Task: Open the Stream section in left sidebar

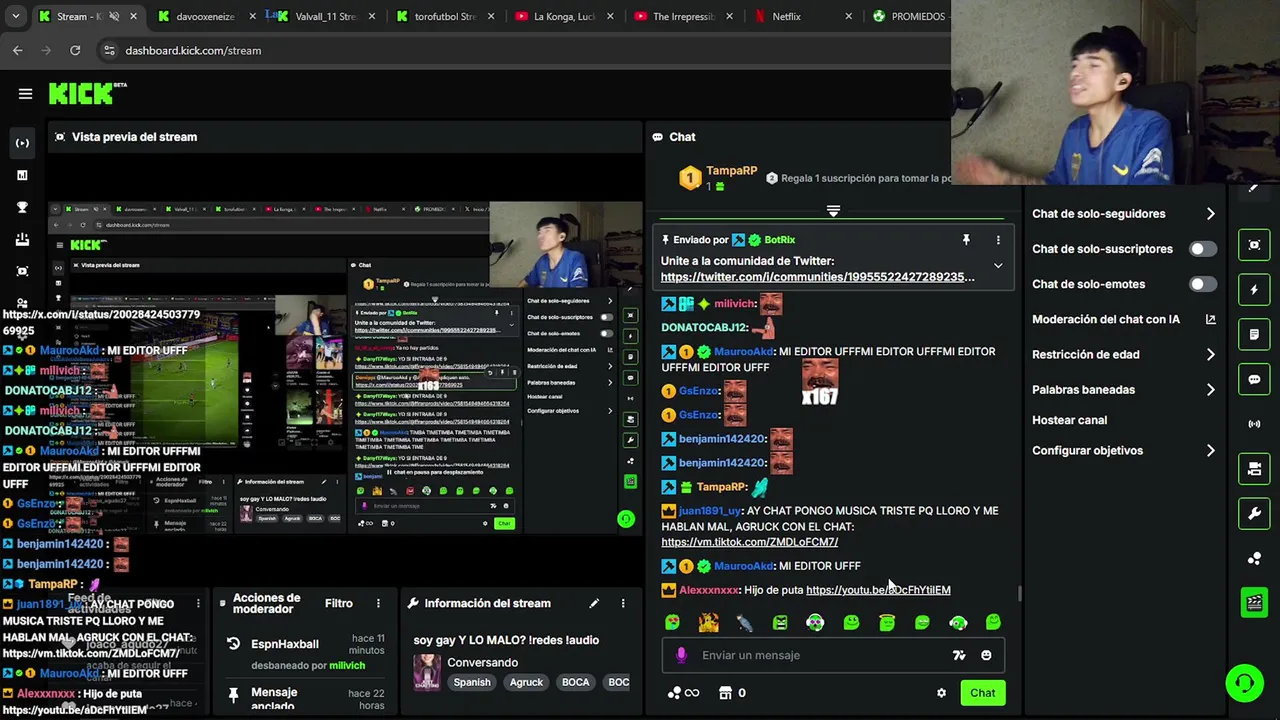Action: (x=22, y=143)
